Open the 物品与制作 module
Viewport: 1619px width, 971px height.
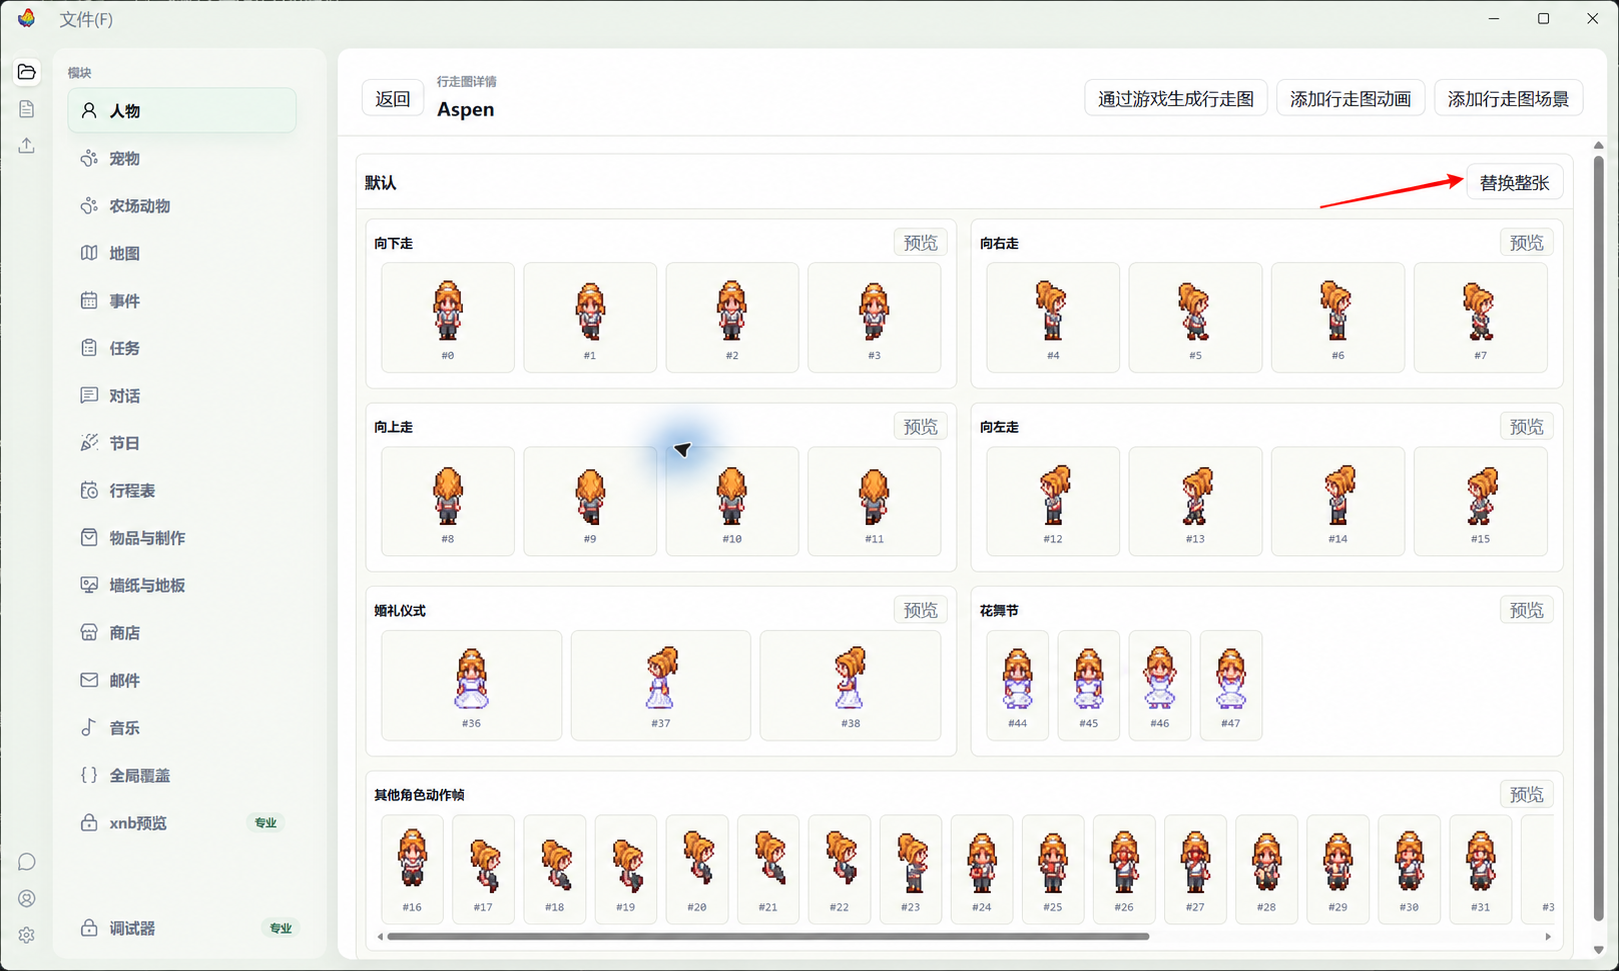(x=182, y=538)
